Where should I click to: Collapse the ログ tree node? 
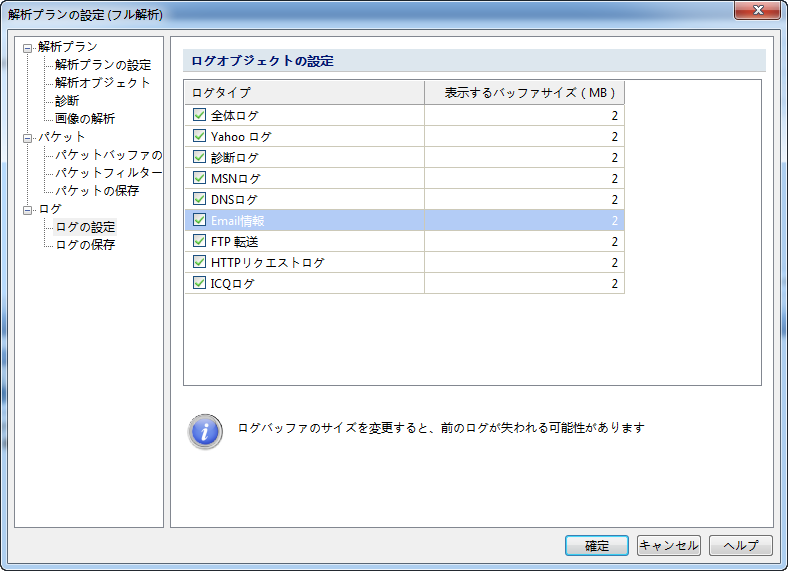pyautogui.click(x=28, y=209)
